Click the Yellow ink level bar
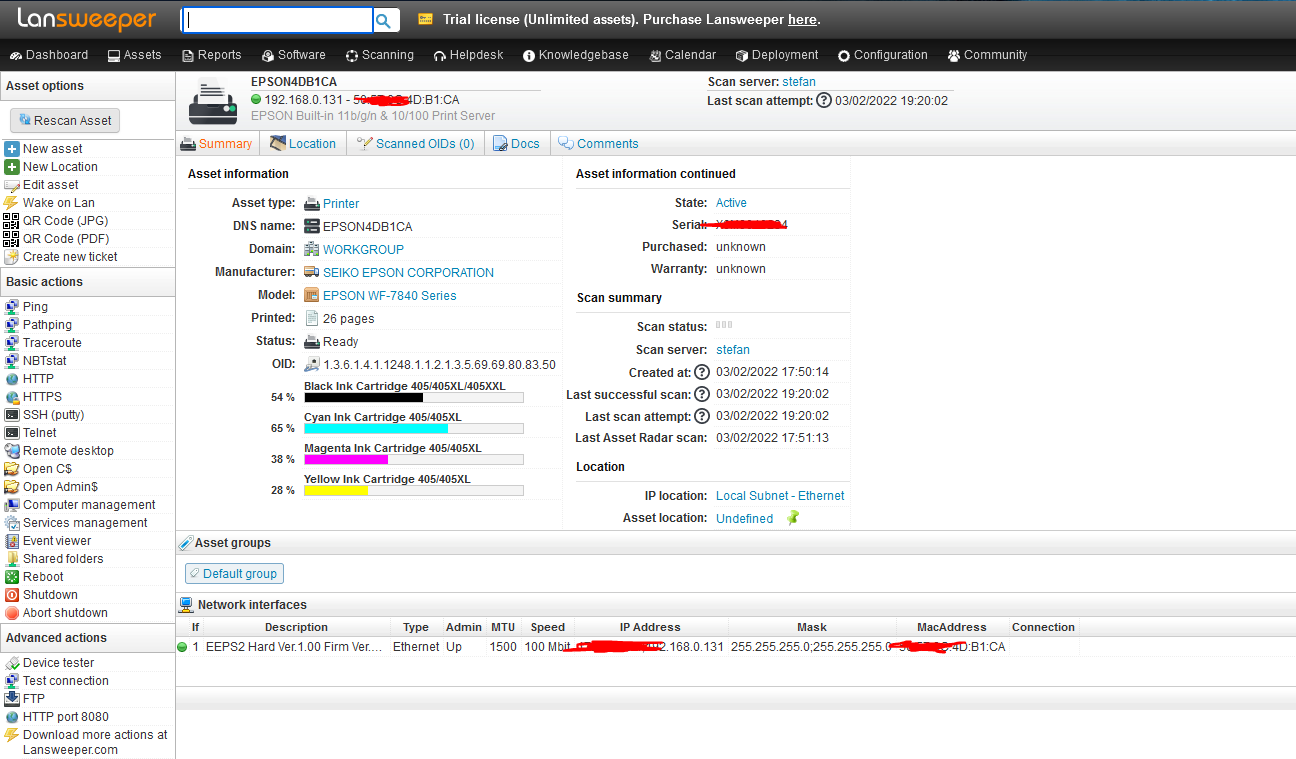Image resolution: width=1296 pixels, height=759 pixels. (x=413, y=490)
